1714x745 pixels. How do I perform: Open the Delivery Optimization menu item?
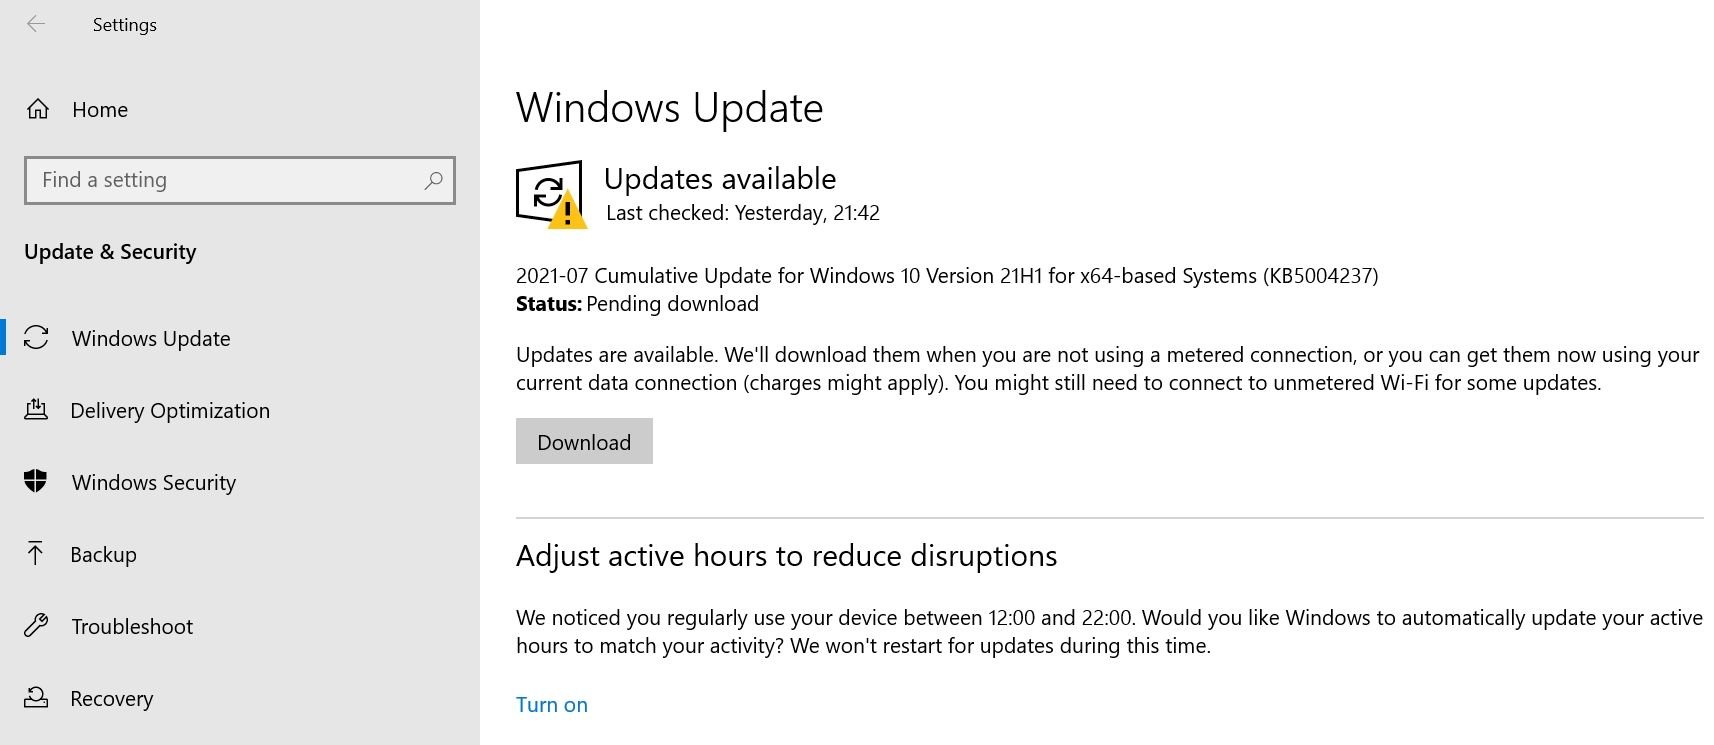(x=170, y=410)
